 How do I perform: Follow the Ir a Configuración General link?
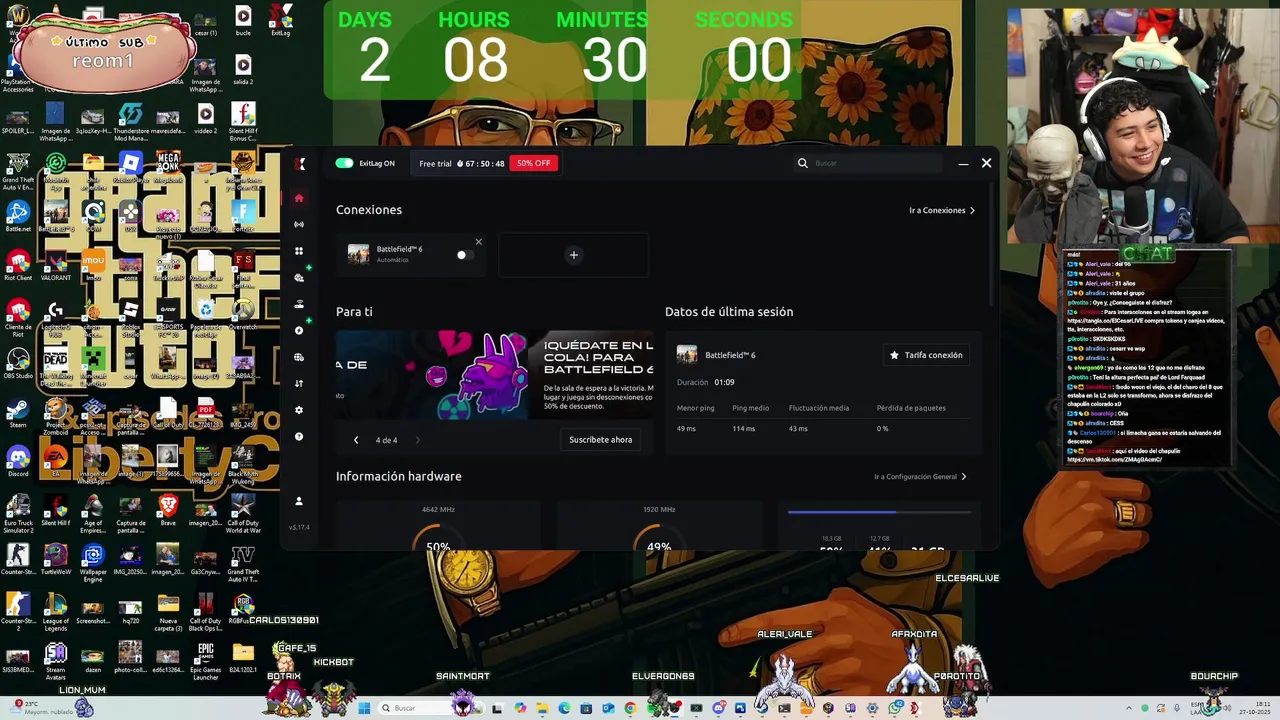tap(920, 477)
